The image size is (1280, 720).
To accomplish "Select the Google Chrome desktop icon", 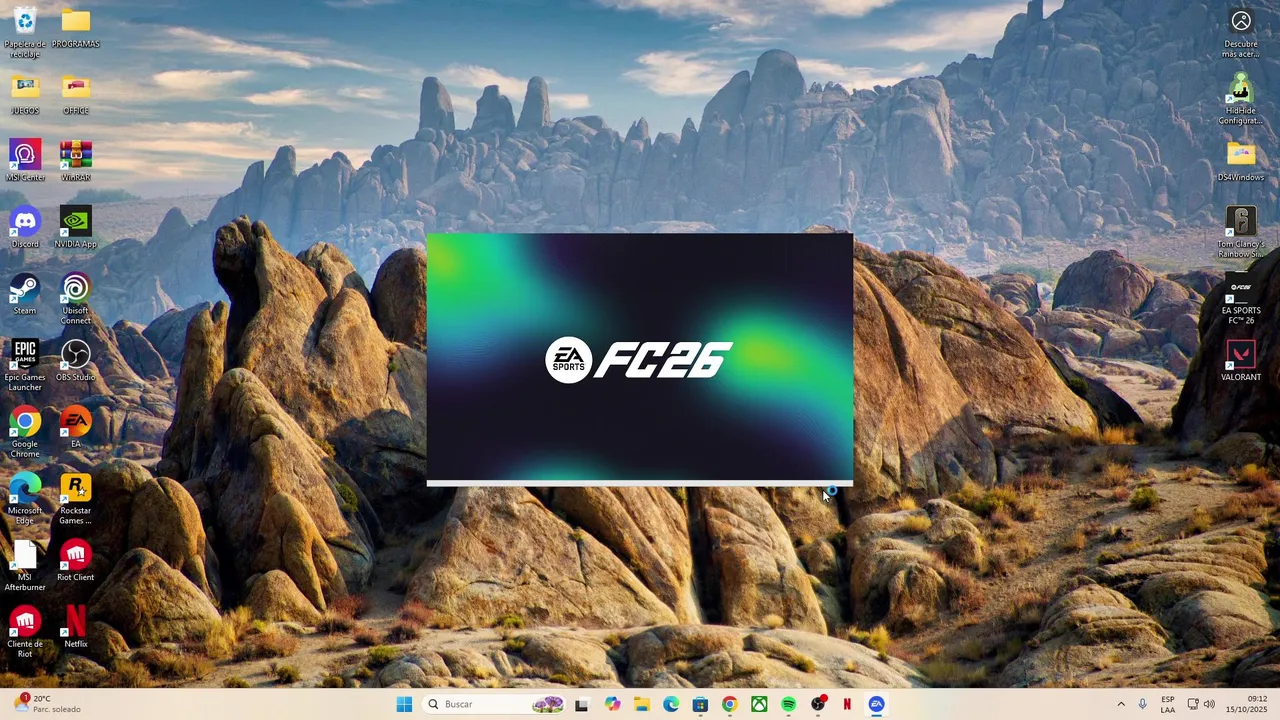I will [25, 432].
